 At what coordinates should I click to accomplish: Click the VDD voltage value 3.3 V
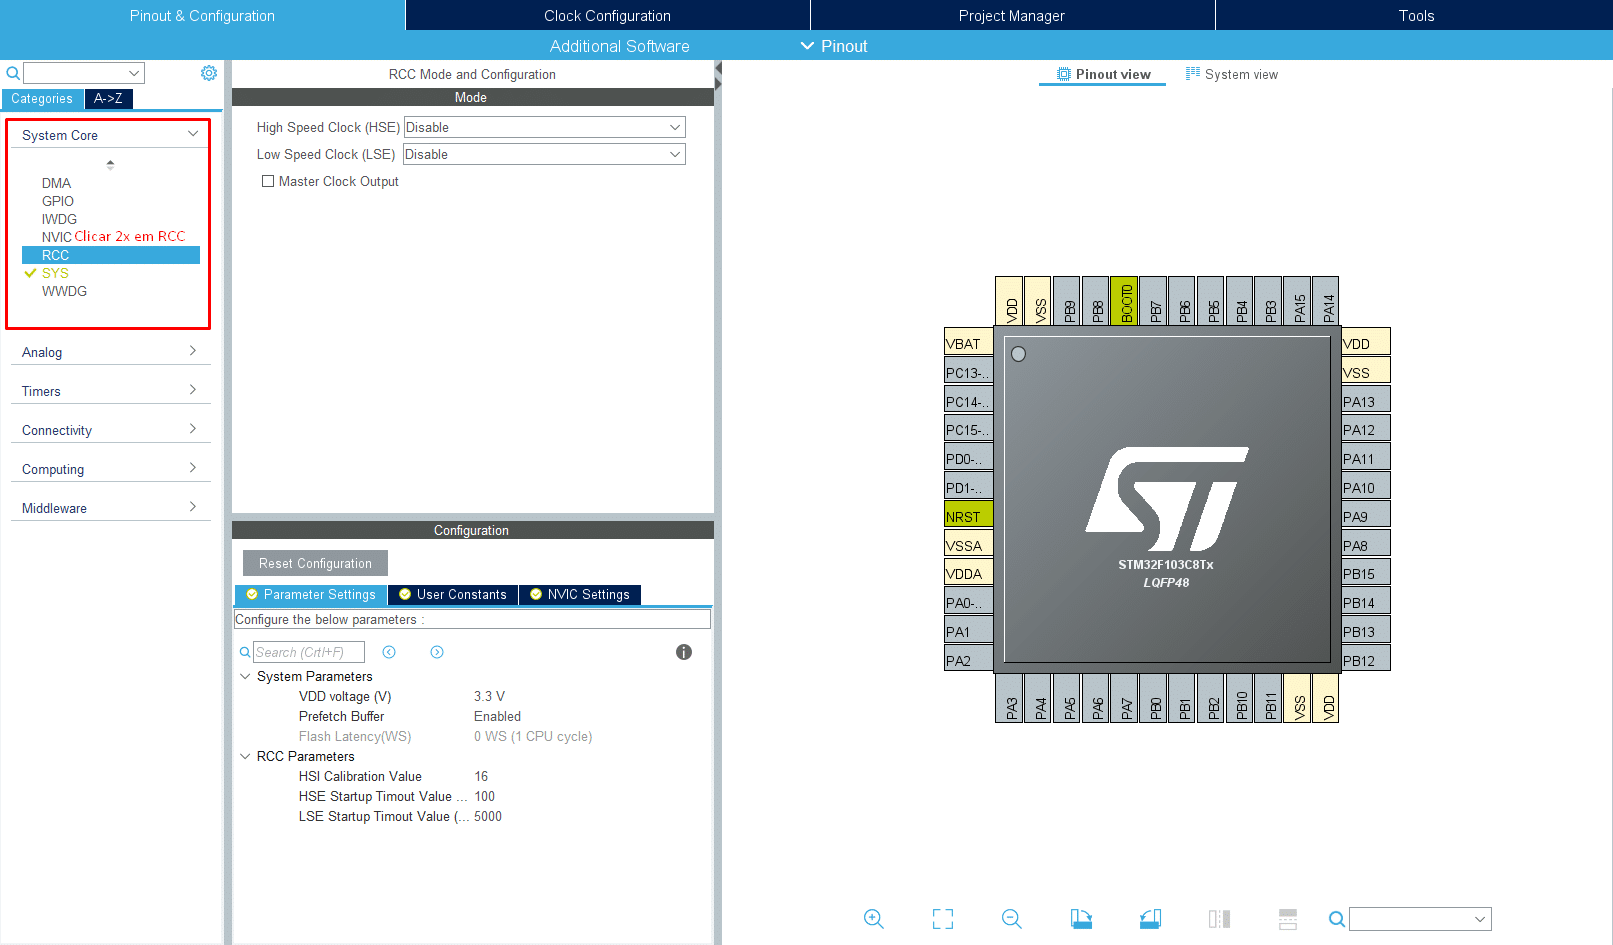489,696
